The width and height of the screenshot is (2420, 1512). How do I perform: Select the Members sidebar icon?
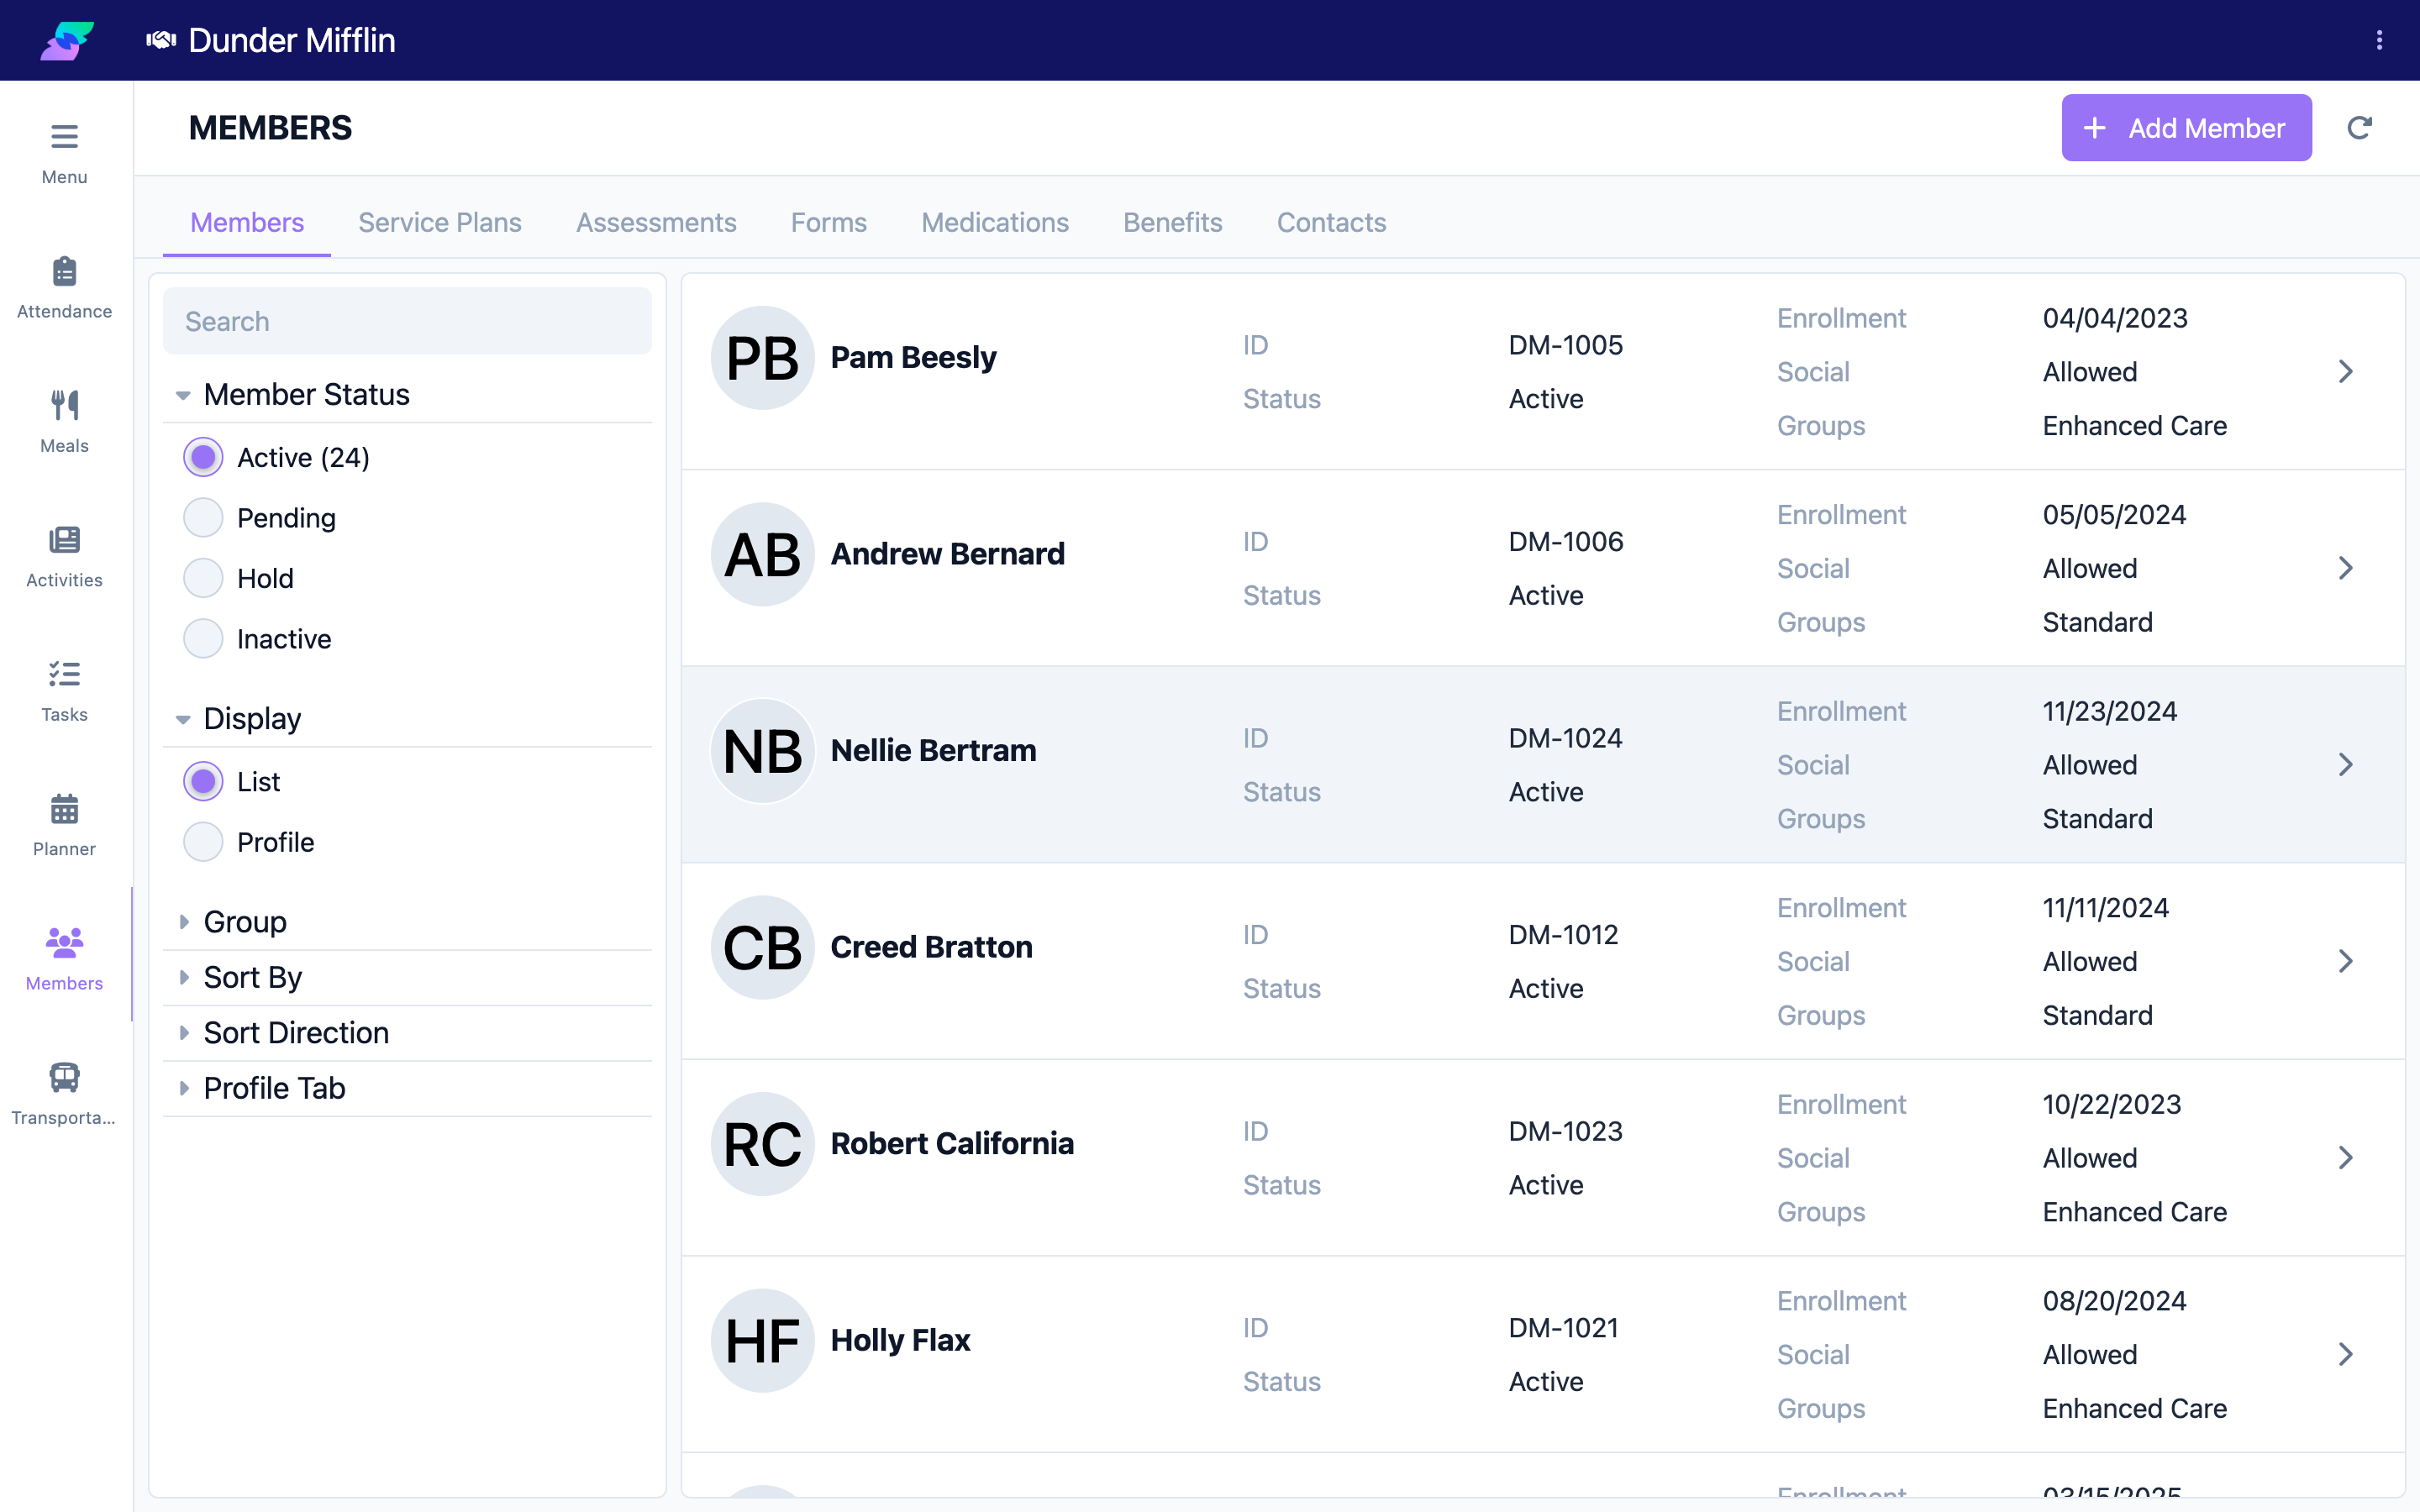(x=64, y=942)
